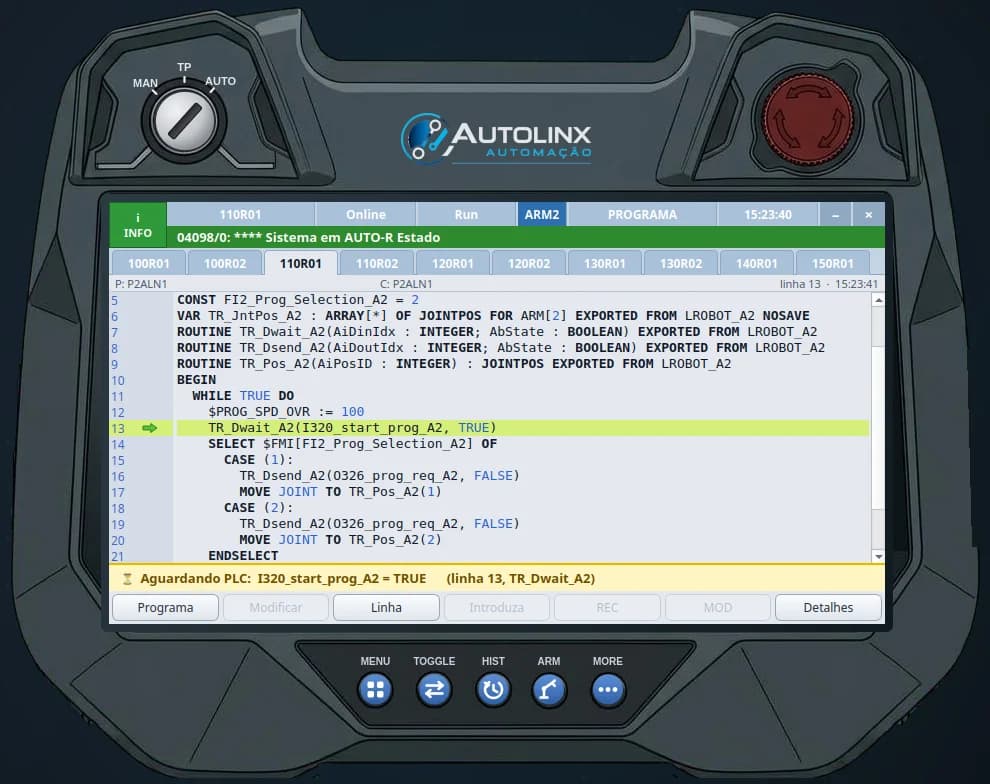Switch to the 100R02 tab
Screen dimensions: 990x784
click(x=225, y=263)
